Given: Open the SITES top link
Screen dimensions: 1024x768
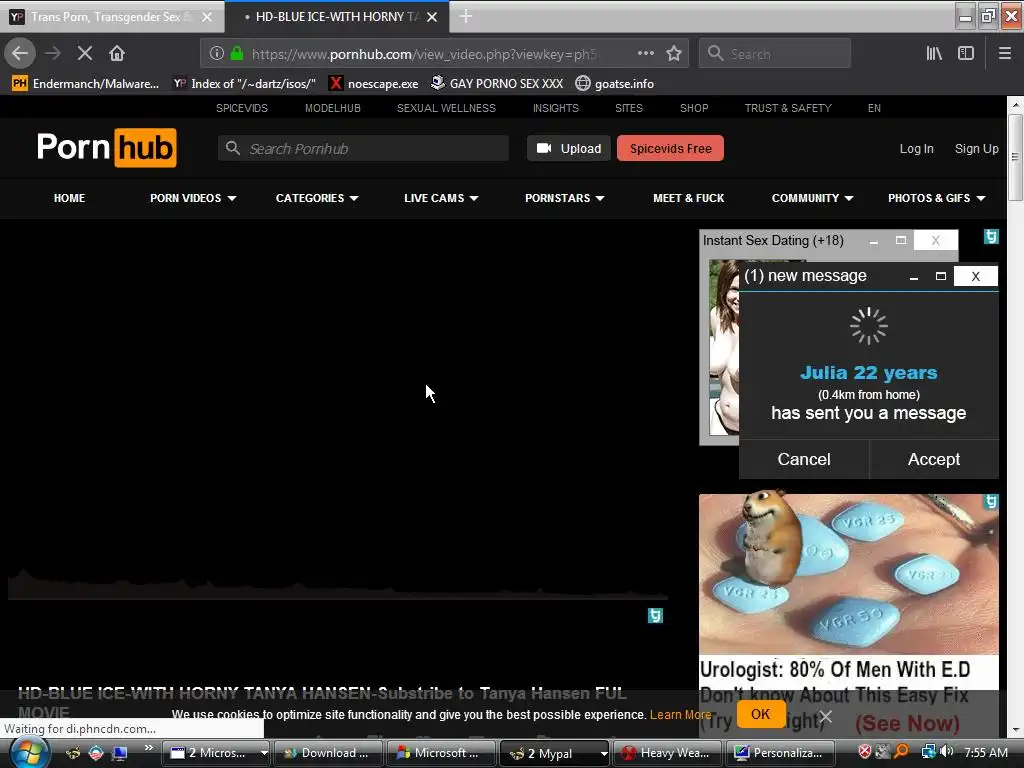Looking at the screenshot, I should click(x=629, y=108).
